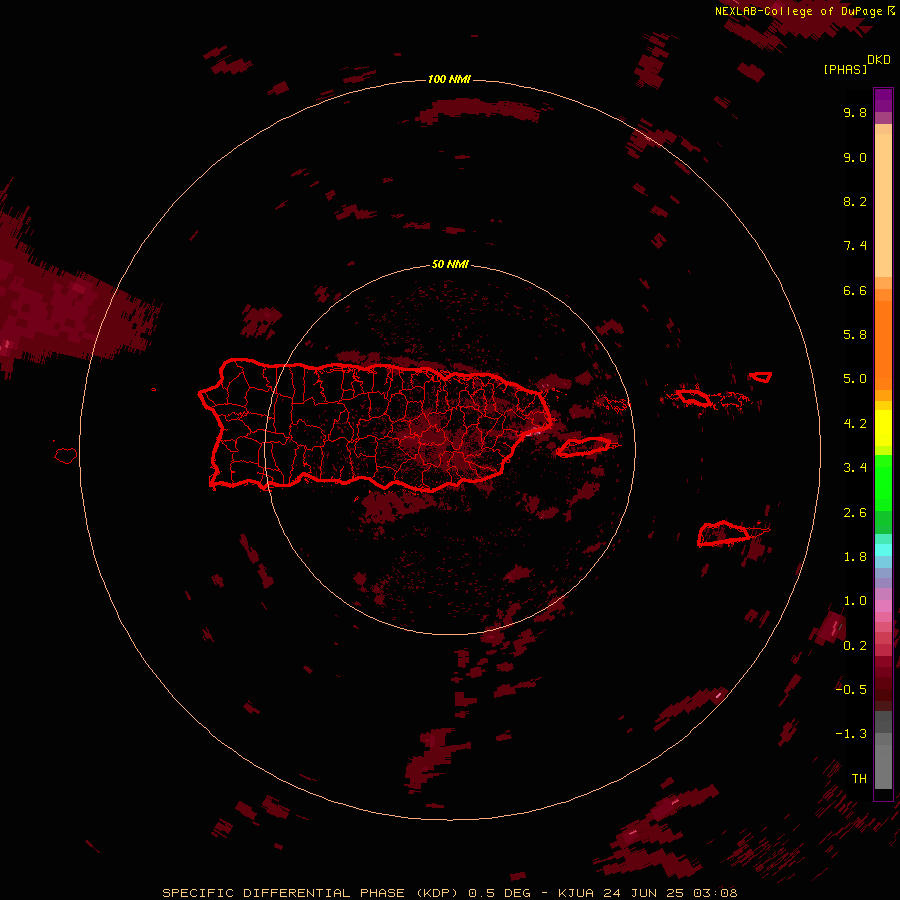Select the [PHAS] unit label
Image resolution: width=900 pixels, height=900 pixels.
(845, 69)
